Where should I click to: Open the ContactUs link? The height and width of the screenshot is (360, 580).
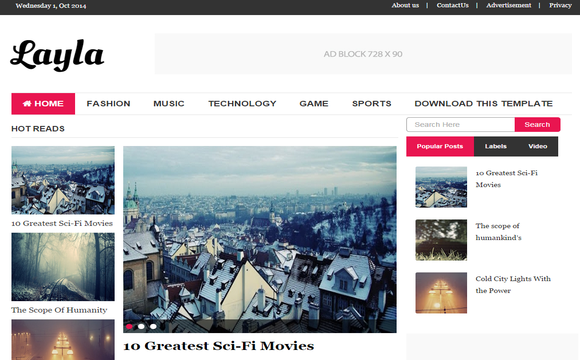point(452,5)
